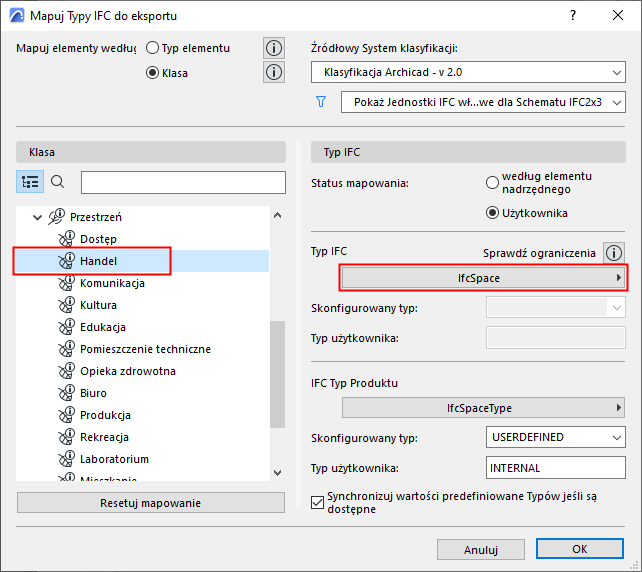This screenshot has height=572, width=642.
Task: Click the Archicad logo in title bar
Action: point(16,16)
